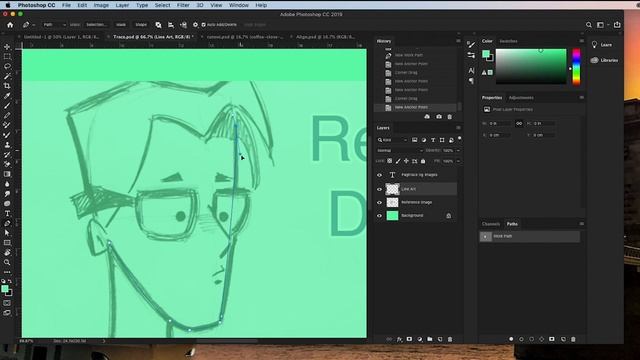This screenshot has width=640, height=360.
Task: Toggle Auto Add/Delete checkbox
Action: click(x=203, y=25)
